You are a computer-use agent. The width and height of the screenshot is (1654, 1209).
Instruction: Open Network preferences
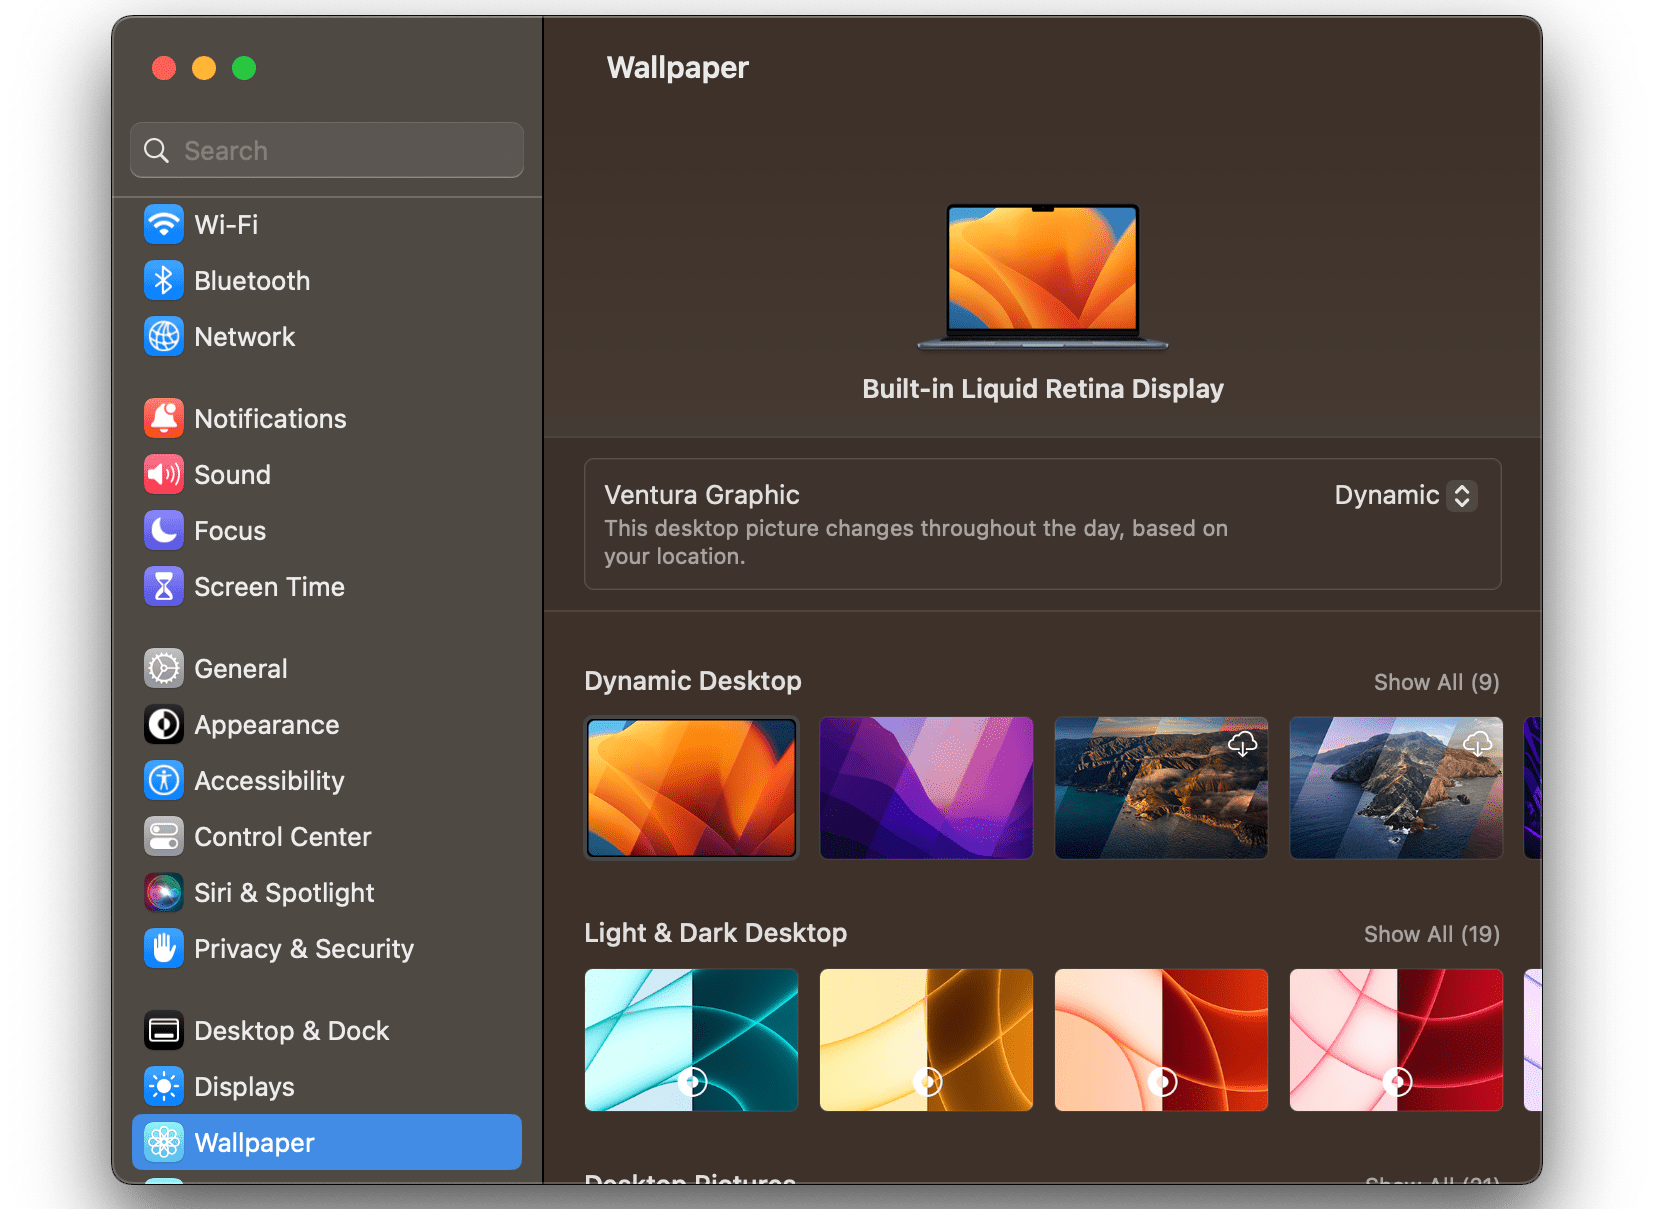(244, 337)
